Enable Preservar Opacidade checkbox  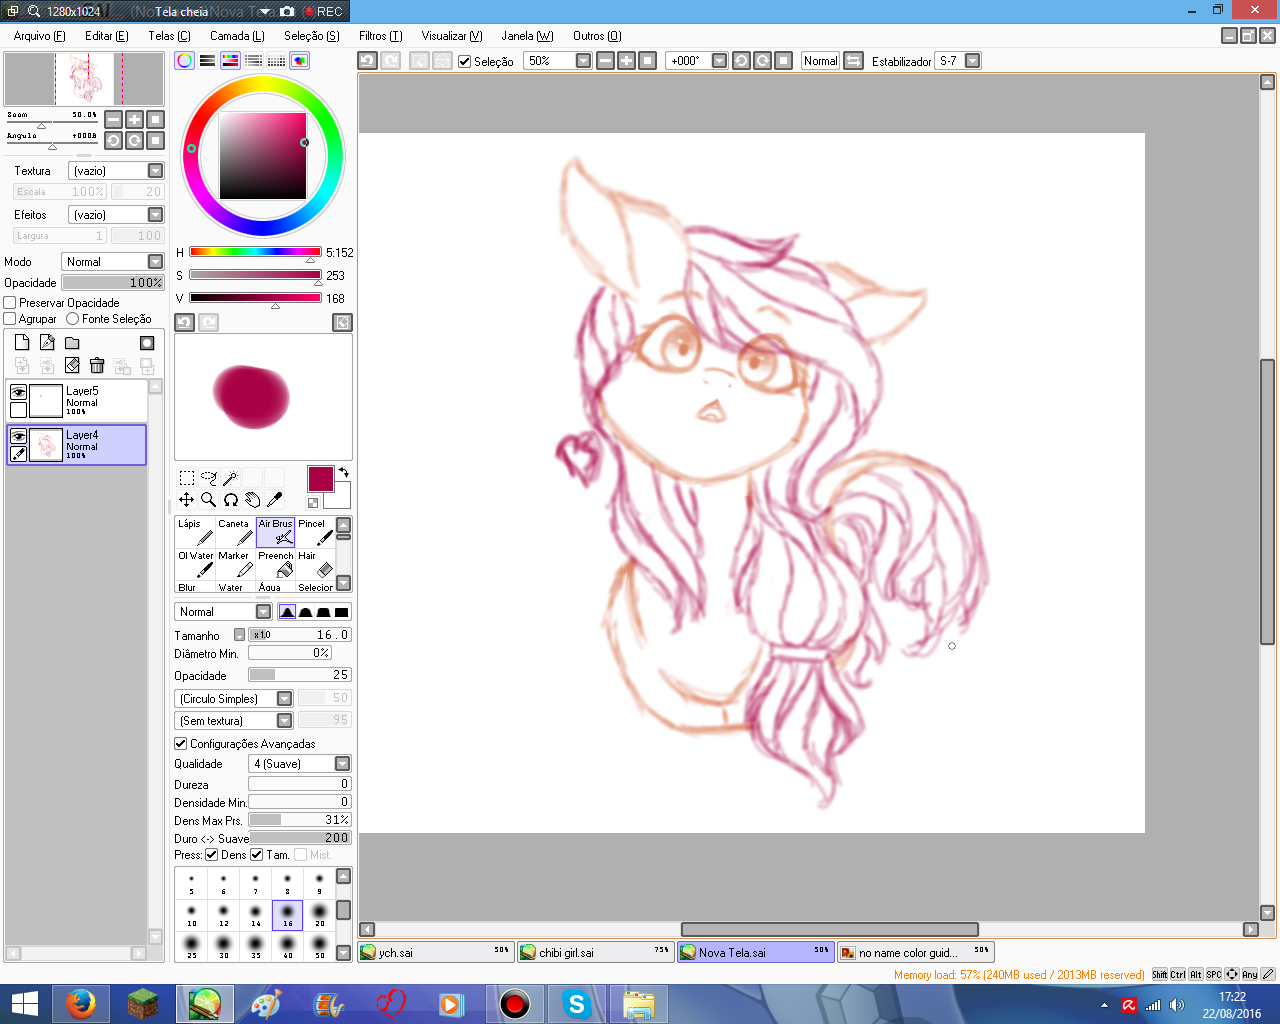[x=10, y=303]
